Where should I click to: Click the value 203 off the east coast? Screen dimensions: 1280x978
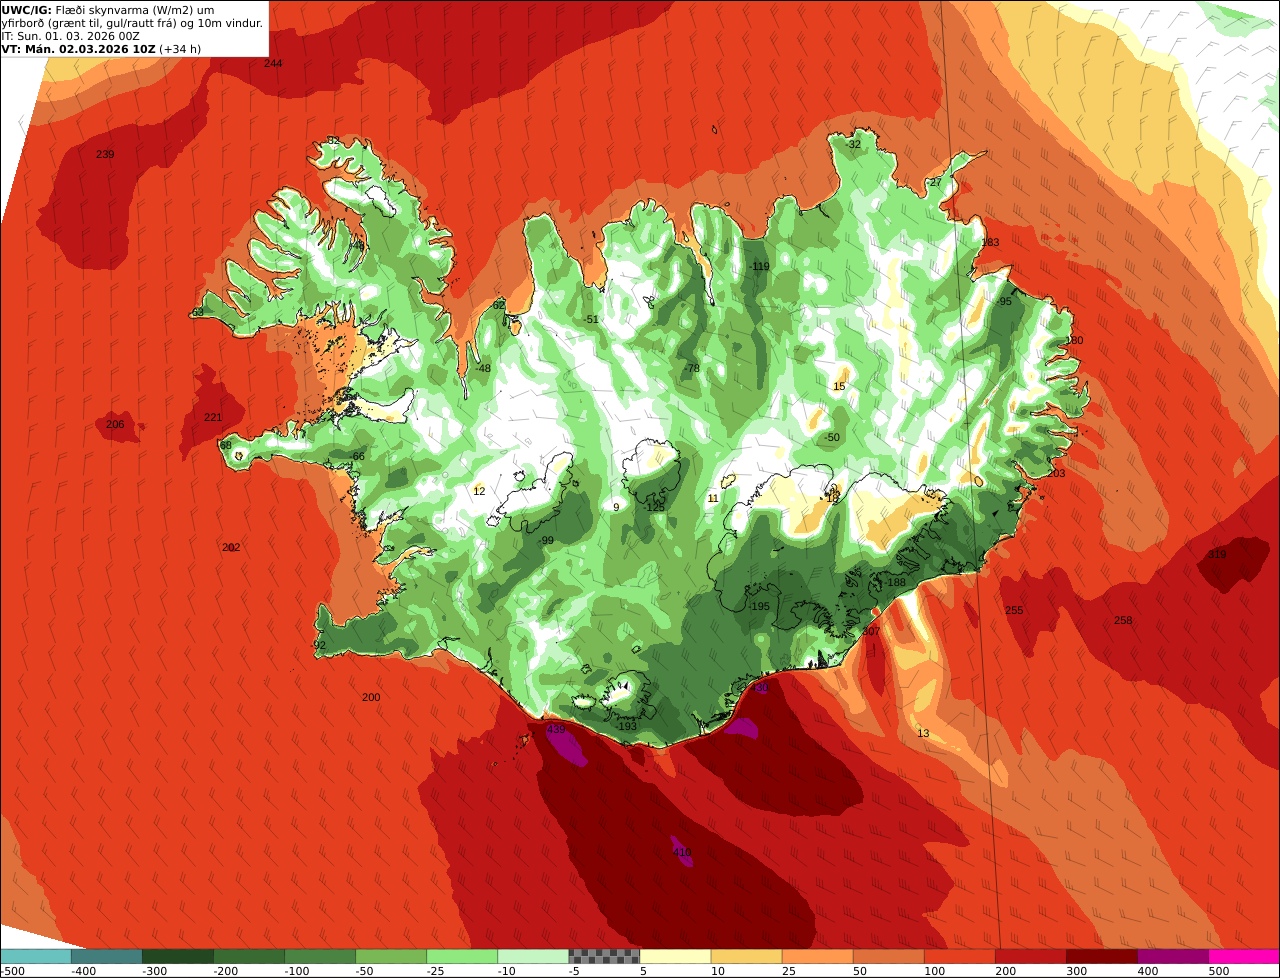coord(1056,473)
